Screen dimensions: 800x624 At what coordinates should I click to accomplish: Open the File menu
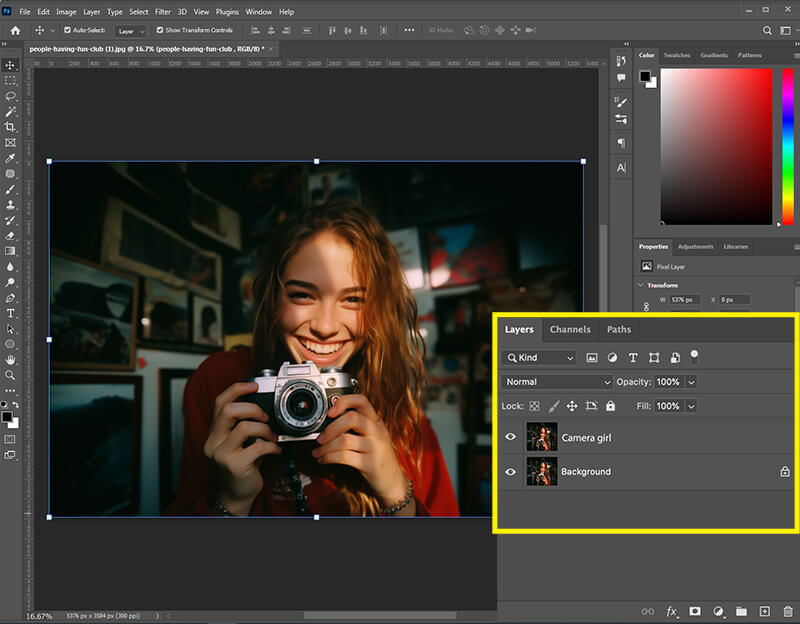click(25, 11)
